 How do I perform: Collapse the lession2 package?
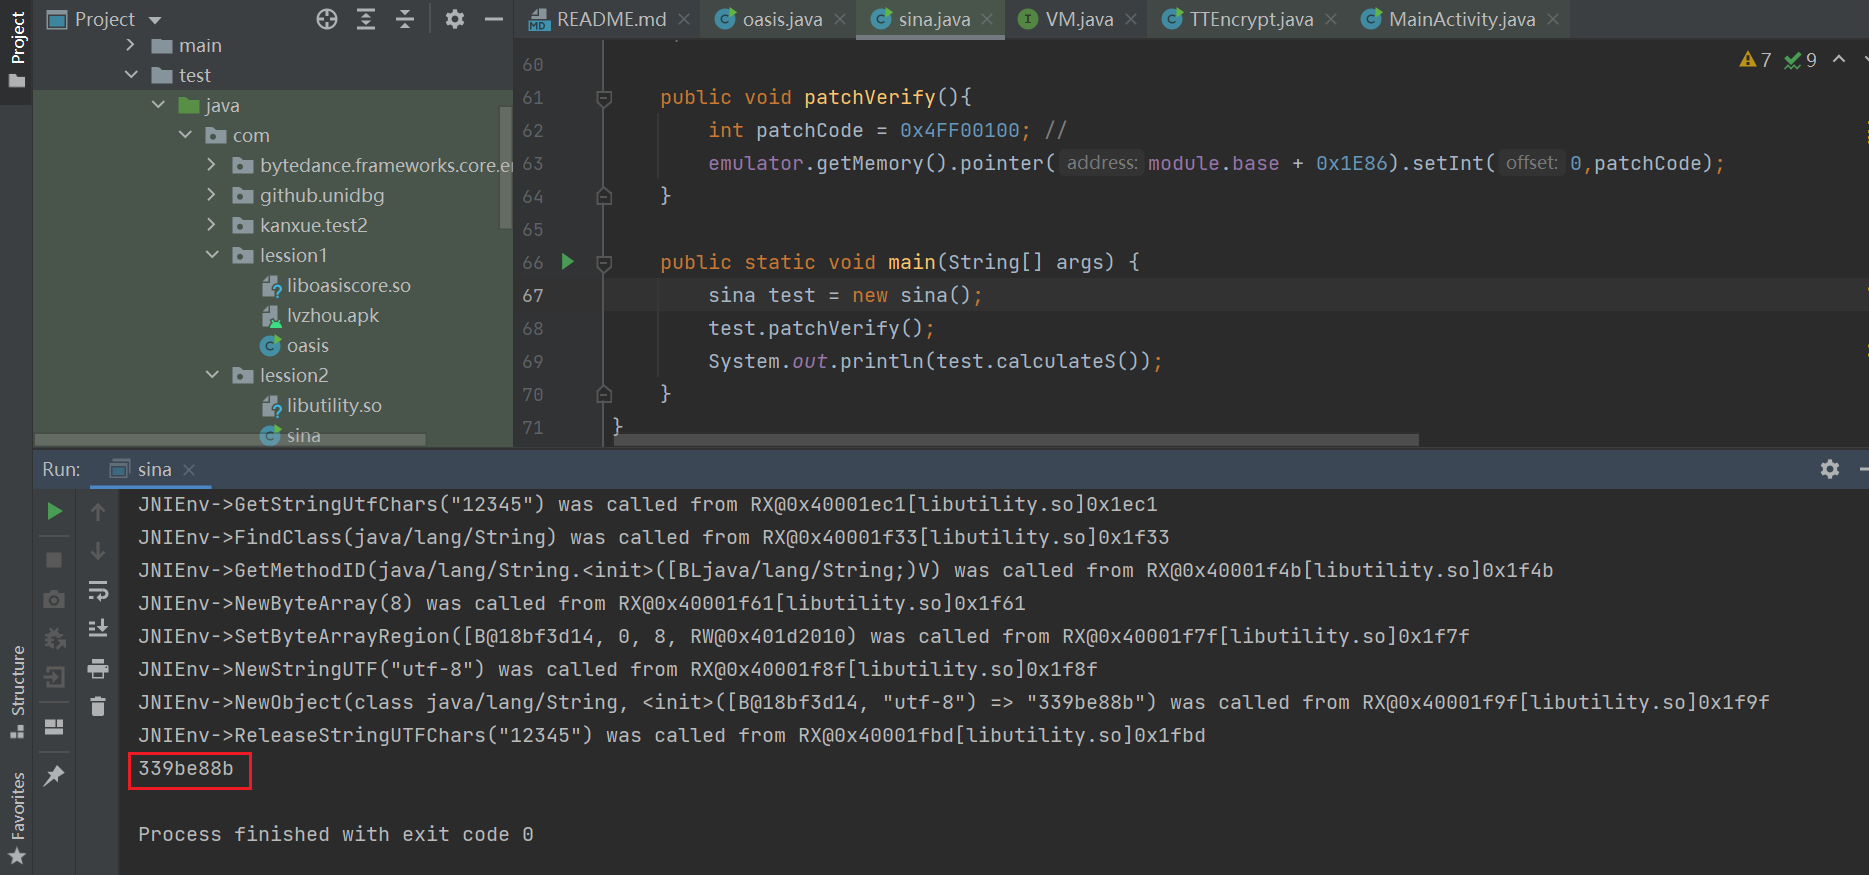[x=212, y=375]
